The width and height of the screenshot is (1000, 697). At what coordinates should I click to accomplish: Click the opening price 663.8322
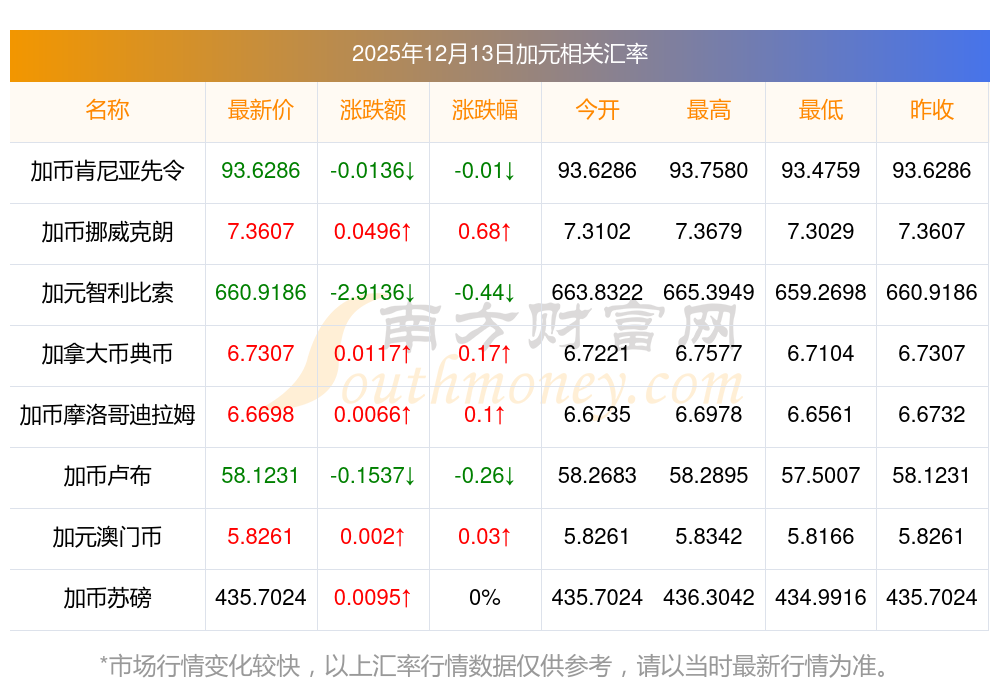coord(597,293)
